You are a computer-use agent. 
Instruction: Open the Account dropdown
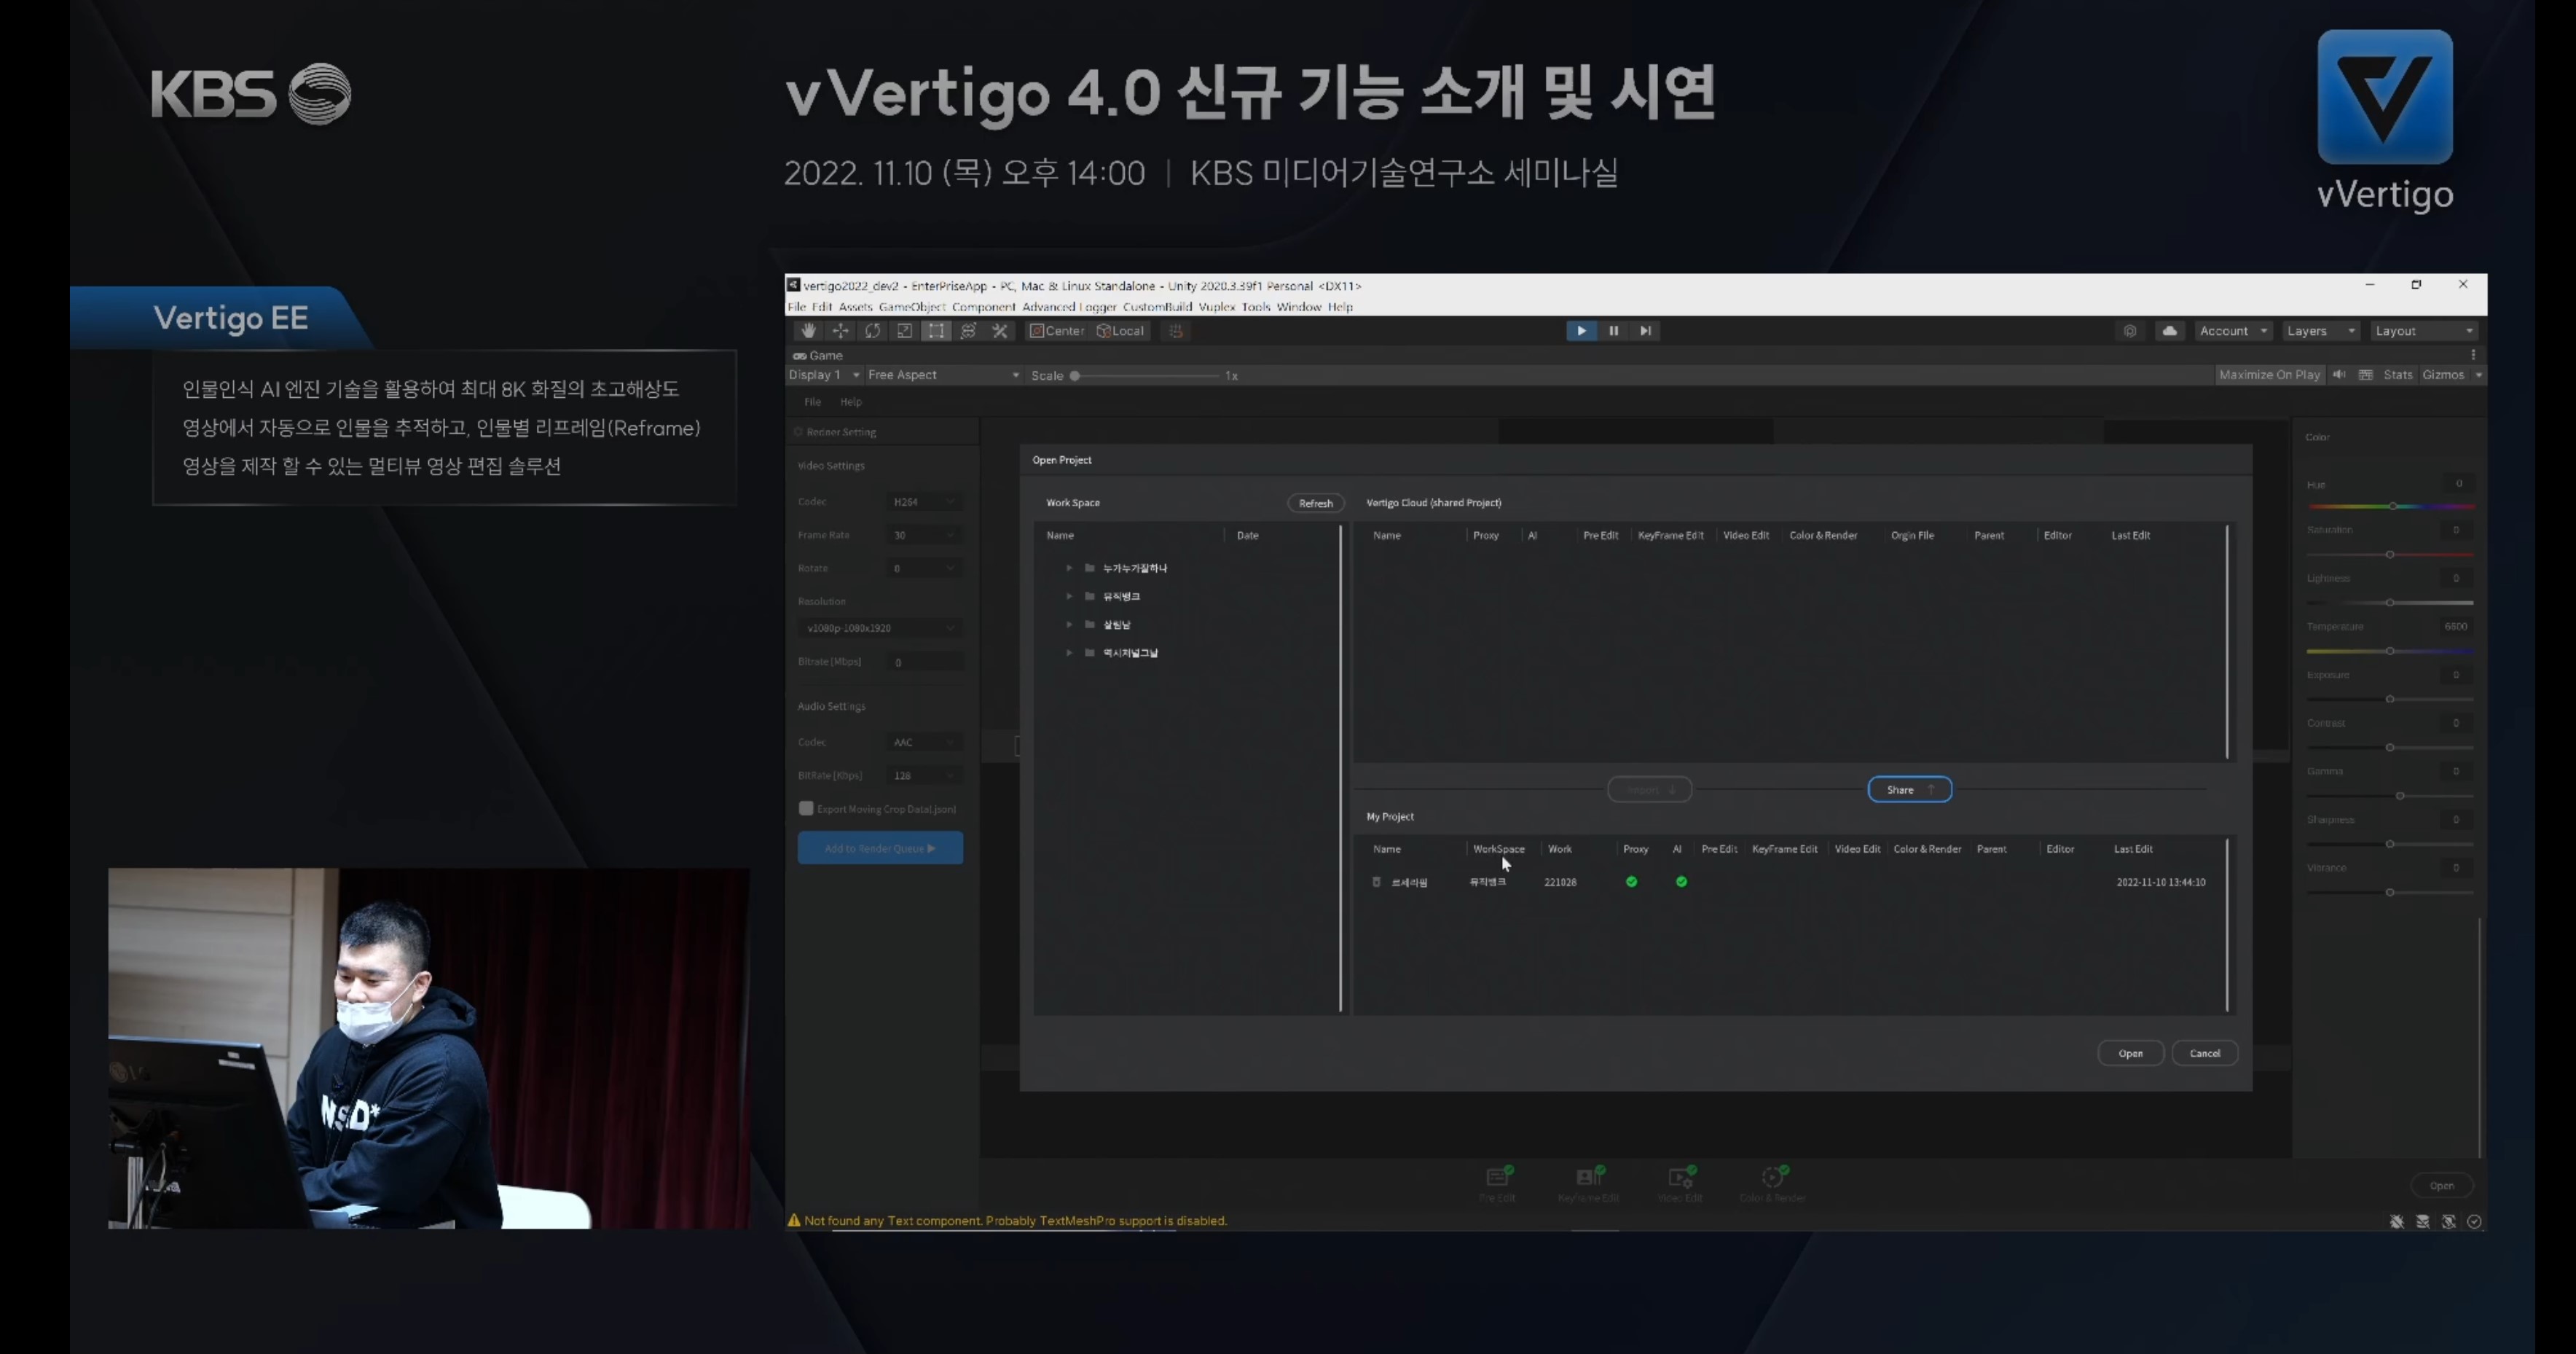[2233, 331]
